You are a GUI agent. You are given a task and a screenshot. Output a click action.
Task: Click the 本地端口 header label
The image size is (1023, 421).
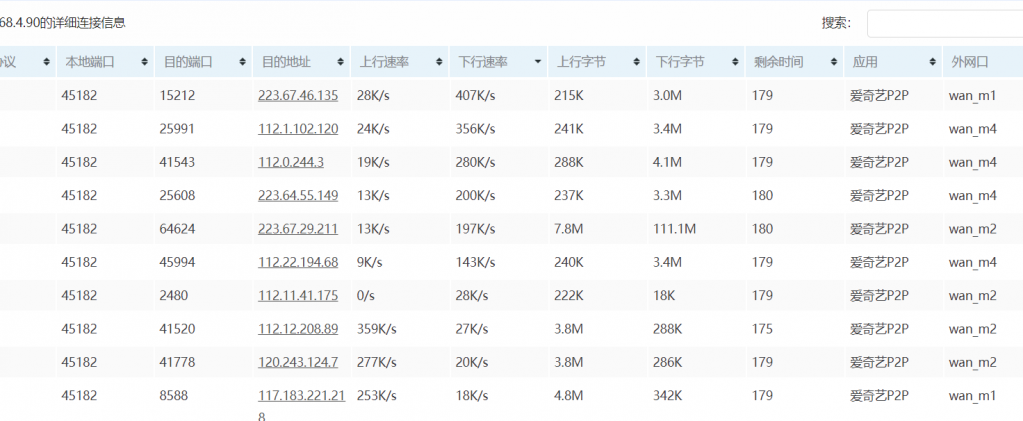(89, 62)
